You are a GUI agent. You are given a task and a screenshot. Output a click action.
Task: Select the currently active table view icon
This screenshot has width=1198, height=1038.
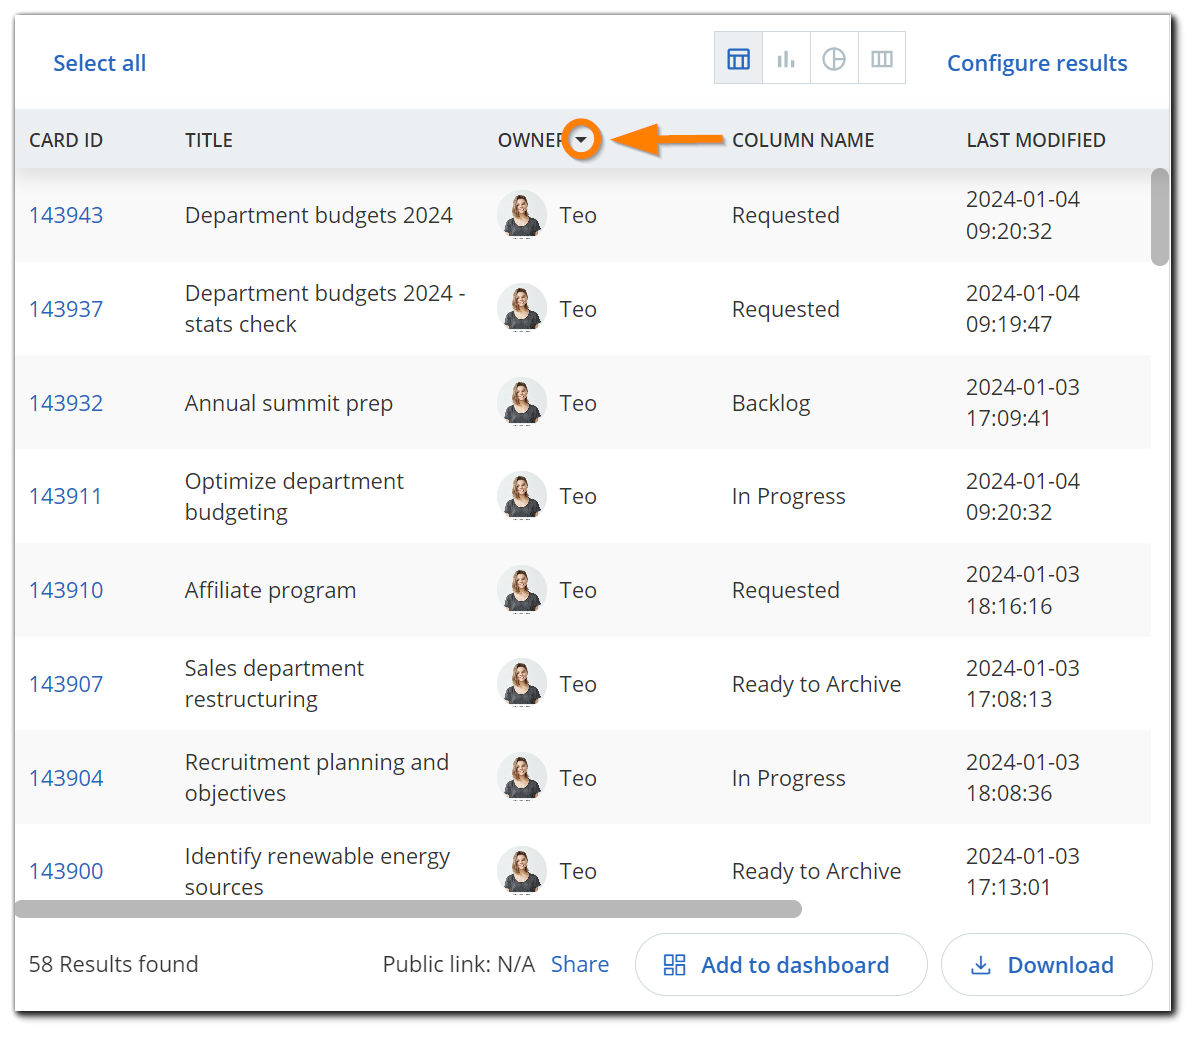[x=738, y=57]
